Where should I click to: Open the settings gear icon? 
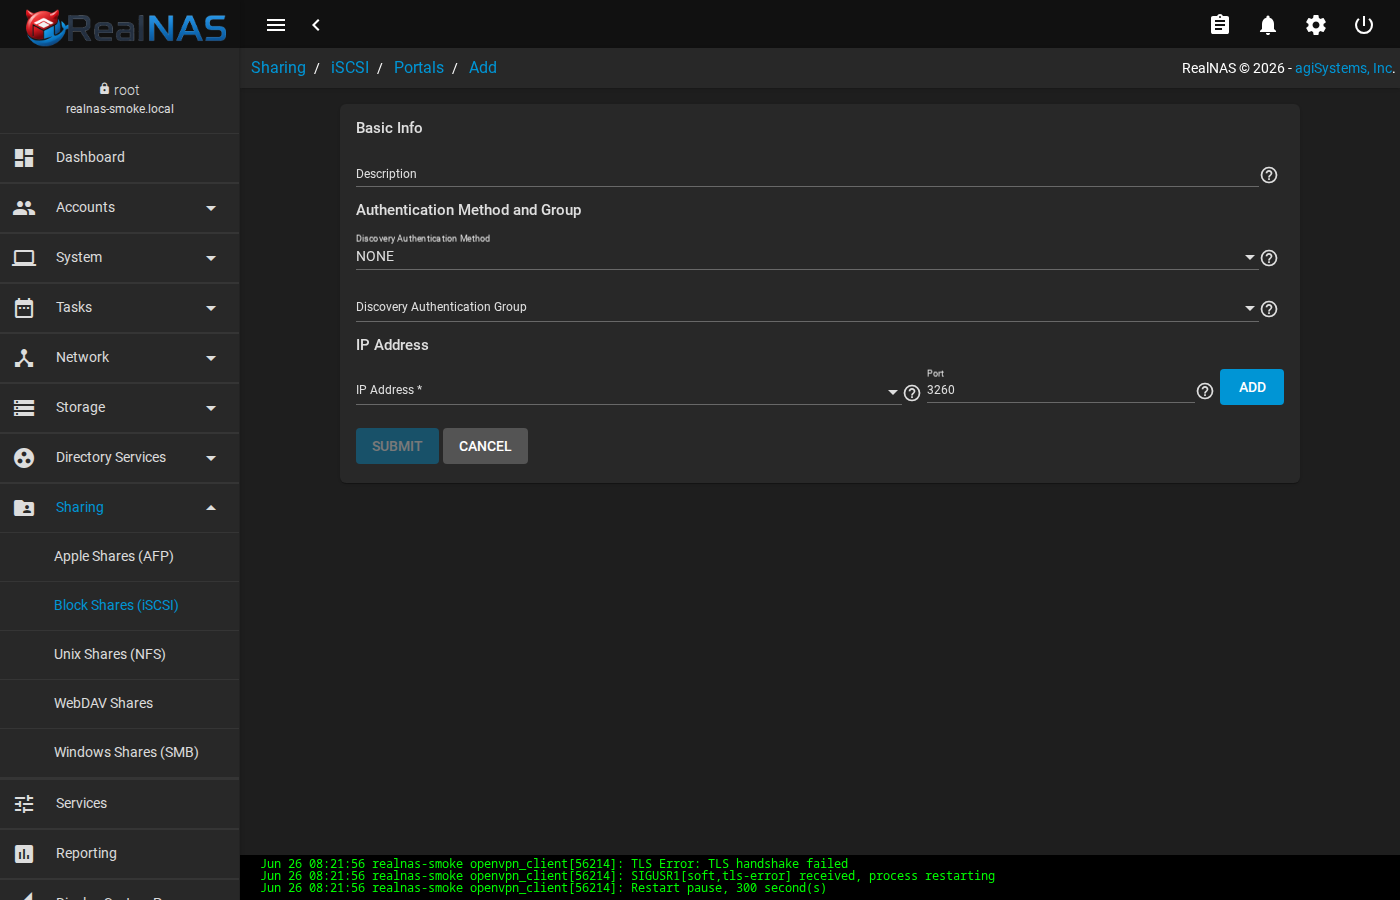pyautogui.click(x=1316, y=25)
